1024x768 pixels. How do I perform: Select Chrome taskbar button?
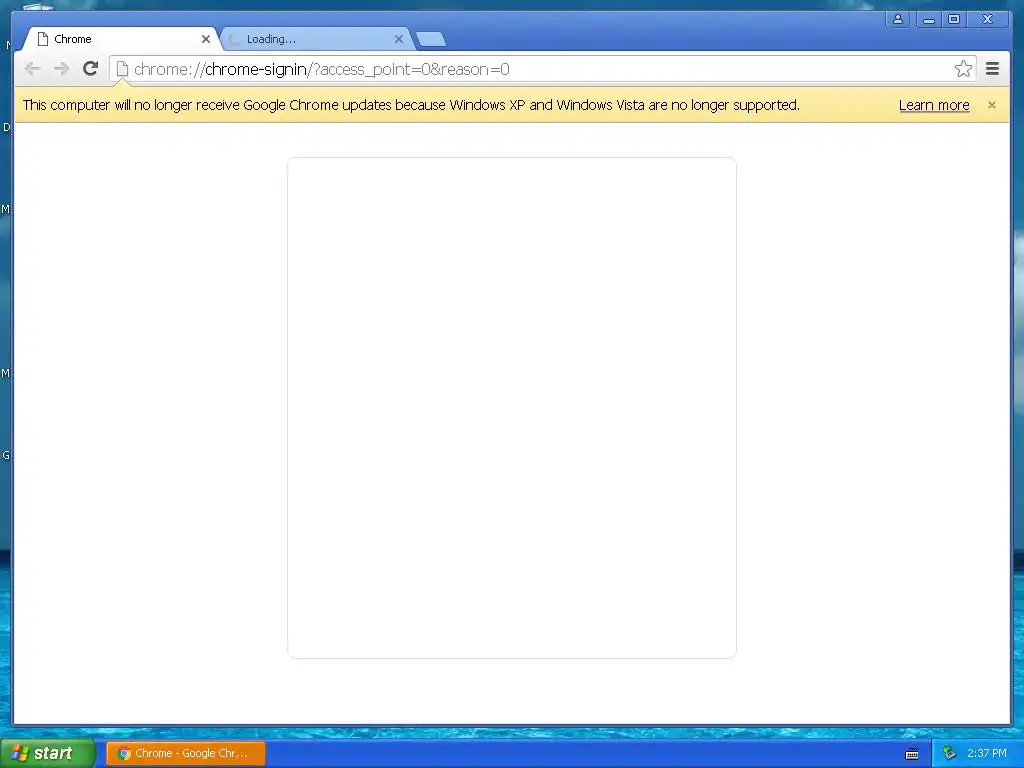click(186, 753)
